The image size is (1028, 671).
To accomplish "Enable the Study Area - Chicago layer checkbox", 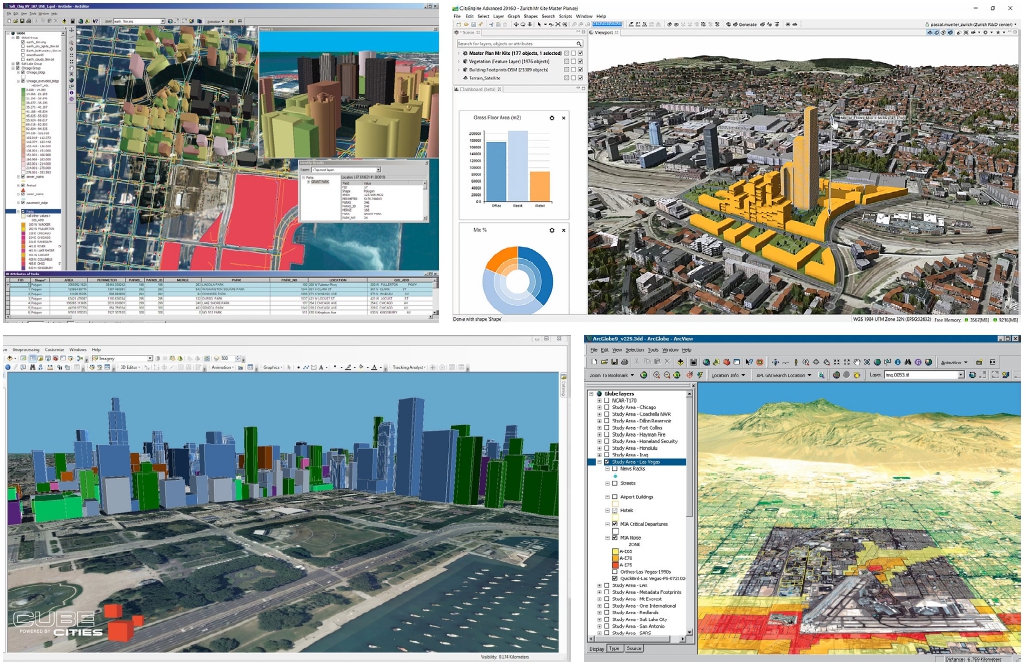I will tap(606, 407).
